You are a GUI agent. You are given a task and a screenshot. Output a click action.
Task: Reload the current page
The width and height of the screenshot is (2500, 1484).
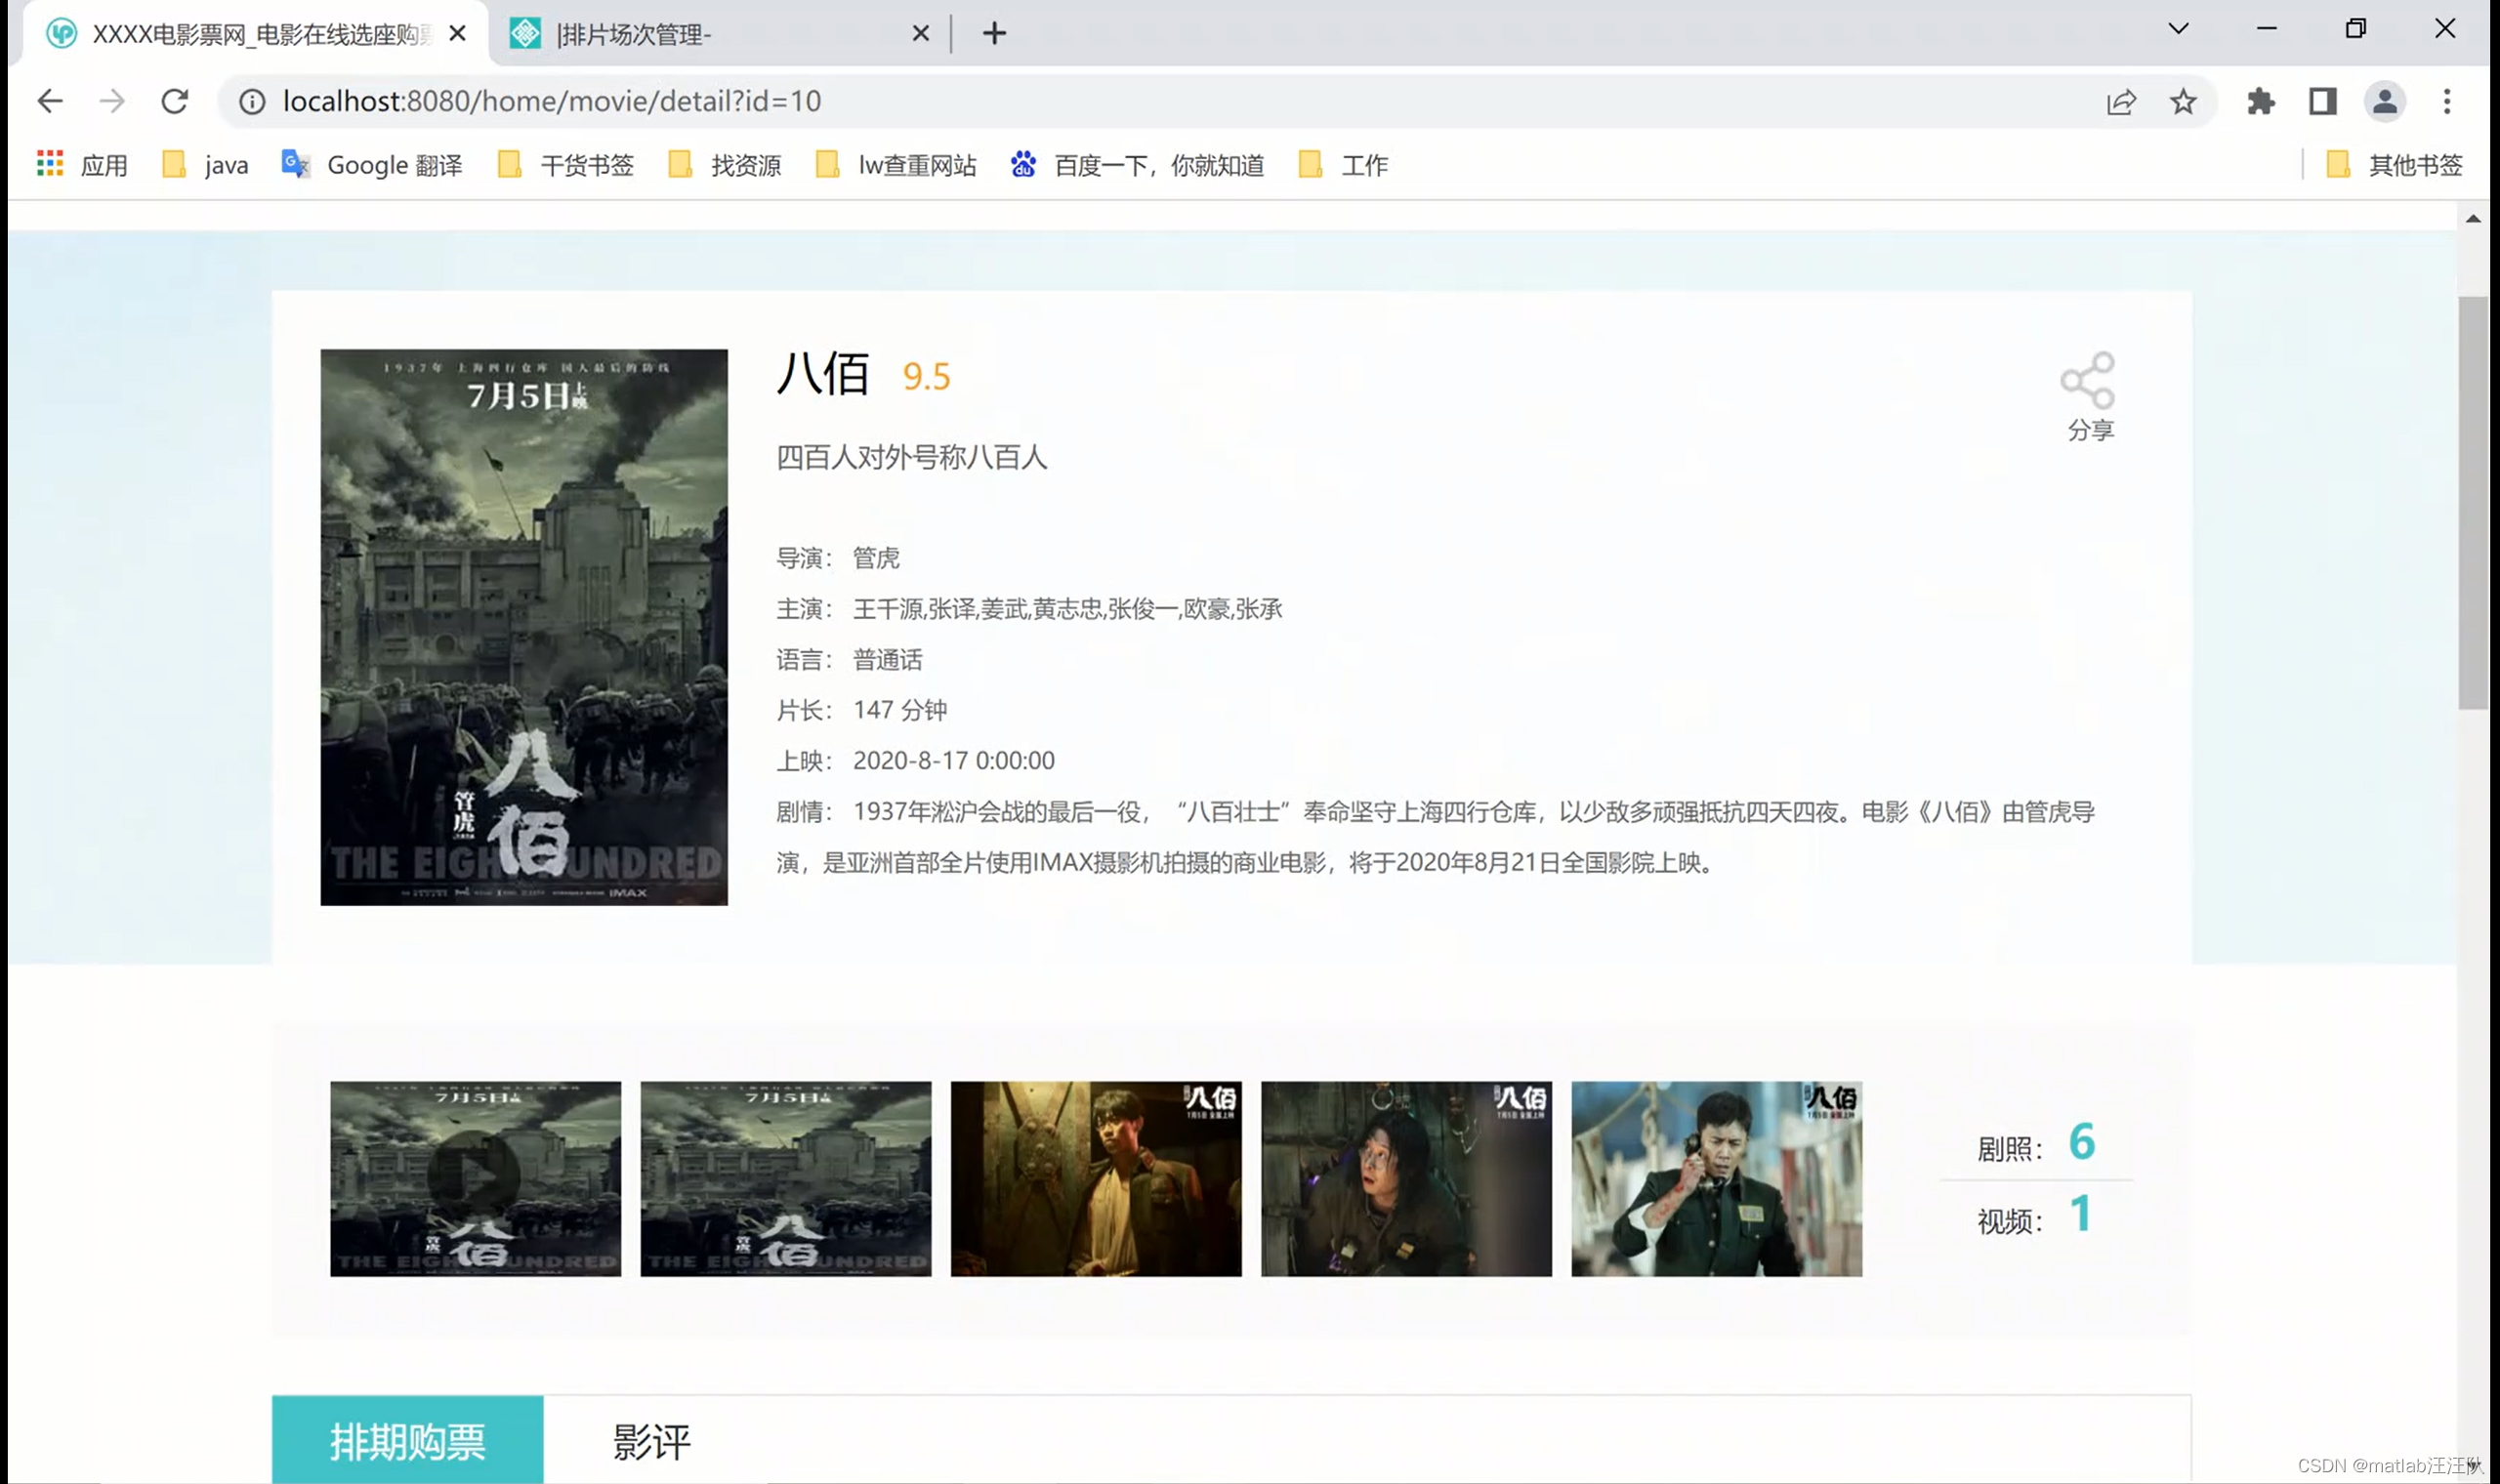[x=175, y=101]
